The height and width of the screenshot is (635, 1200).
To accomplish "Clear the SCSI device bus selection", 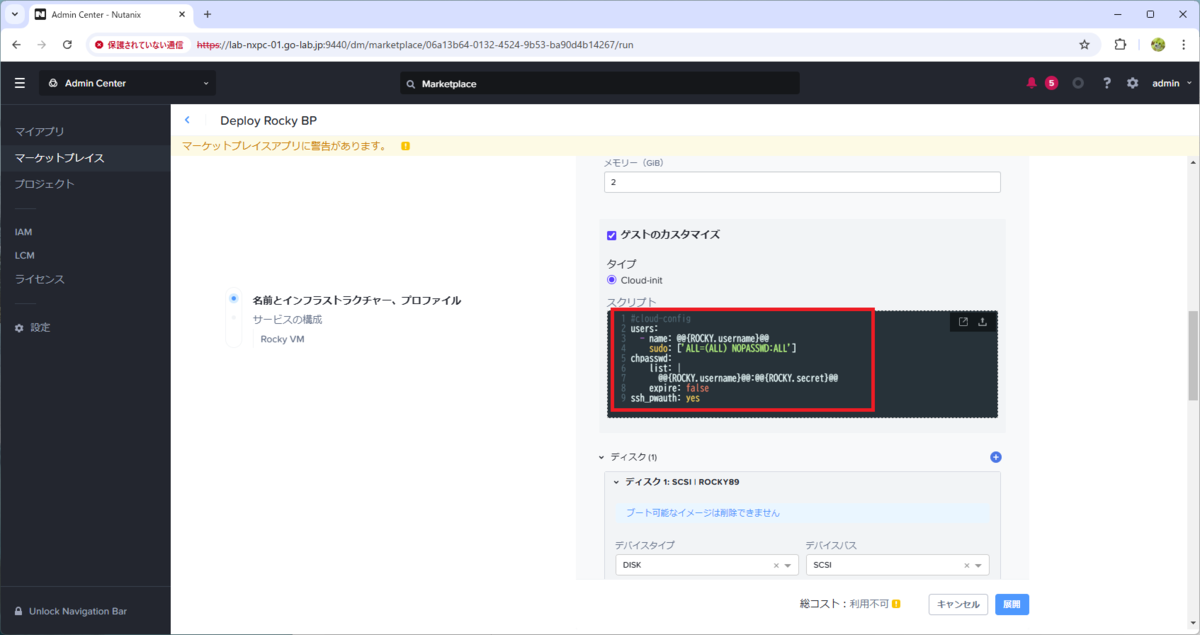I will 966,566.
